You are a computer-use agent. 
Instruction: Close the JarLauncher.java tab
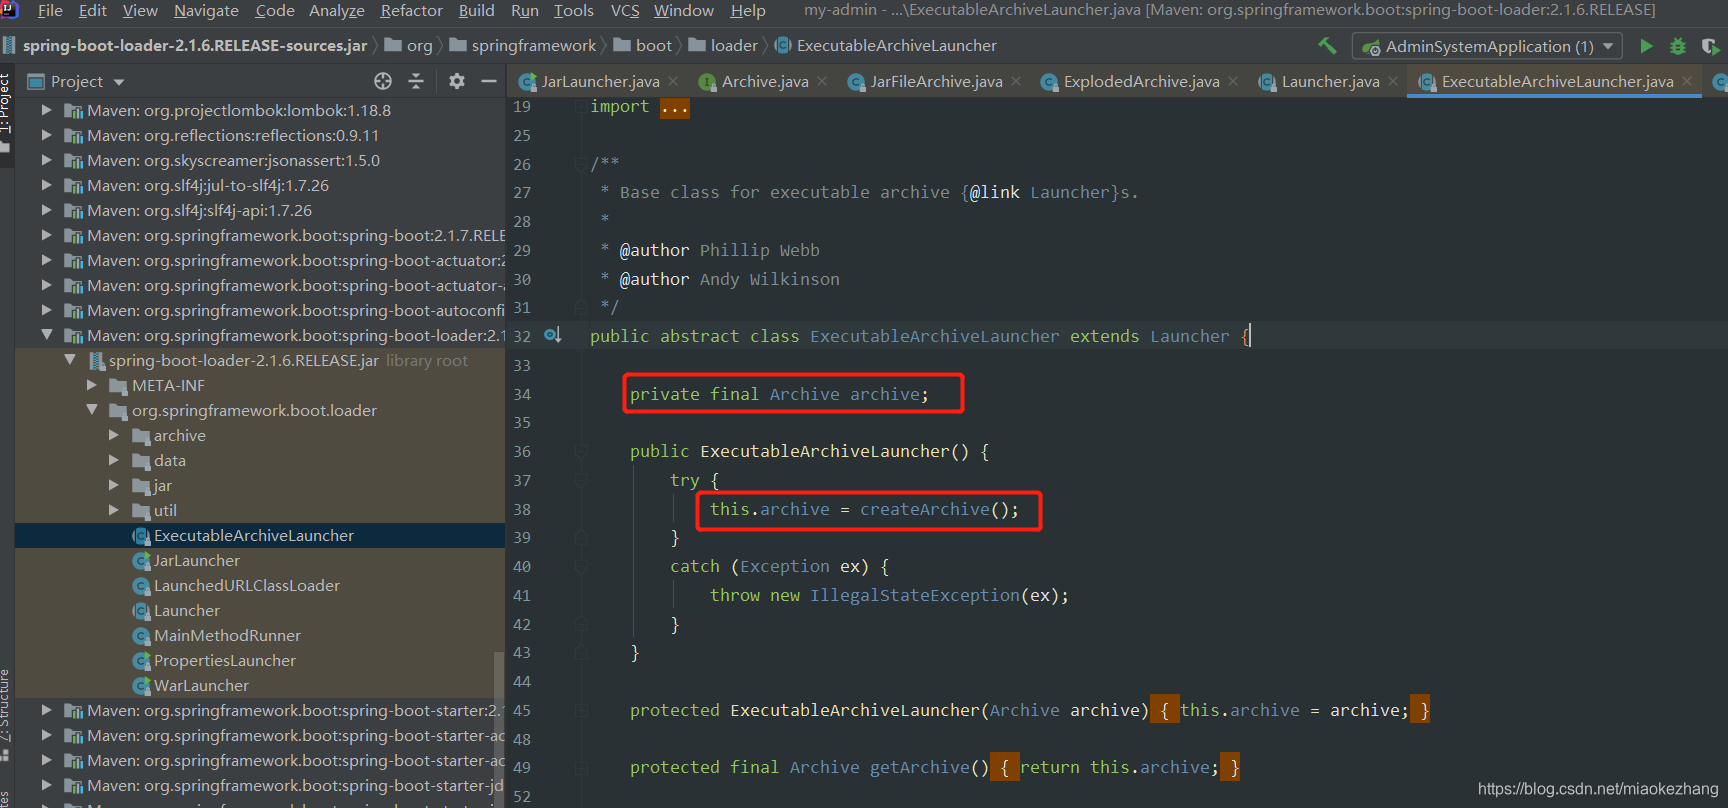tap(673, 81)
